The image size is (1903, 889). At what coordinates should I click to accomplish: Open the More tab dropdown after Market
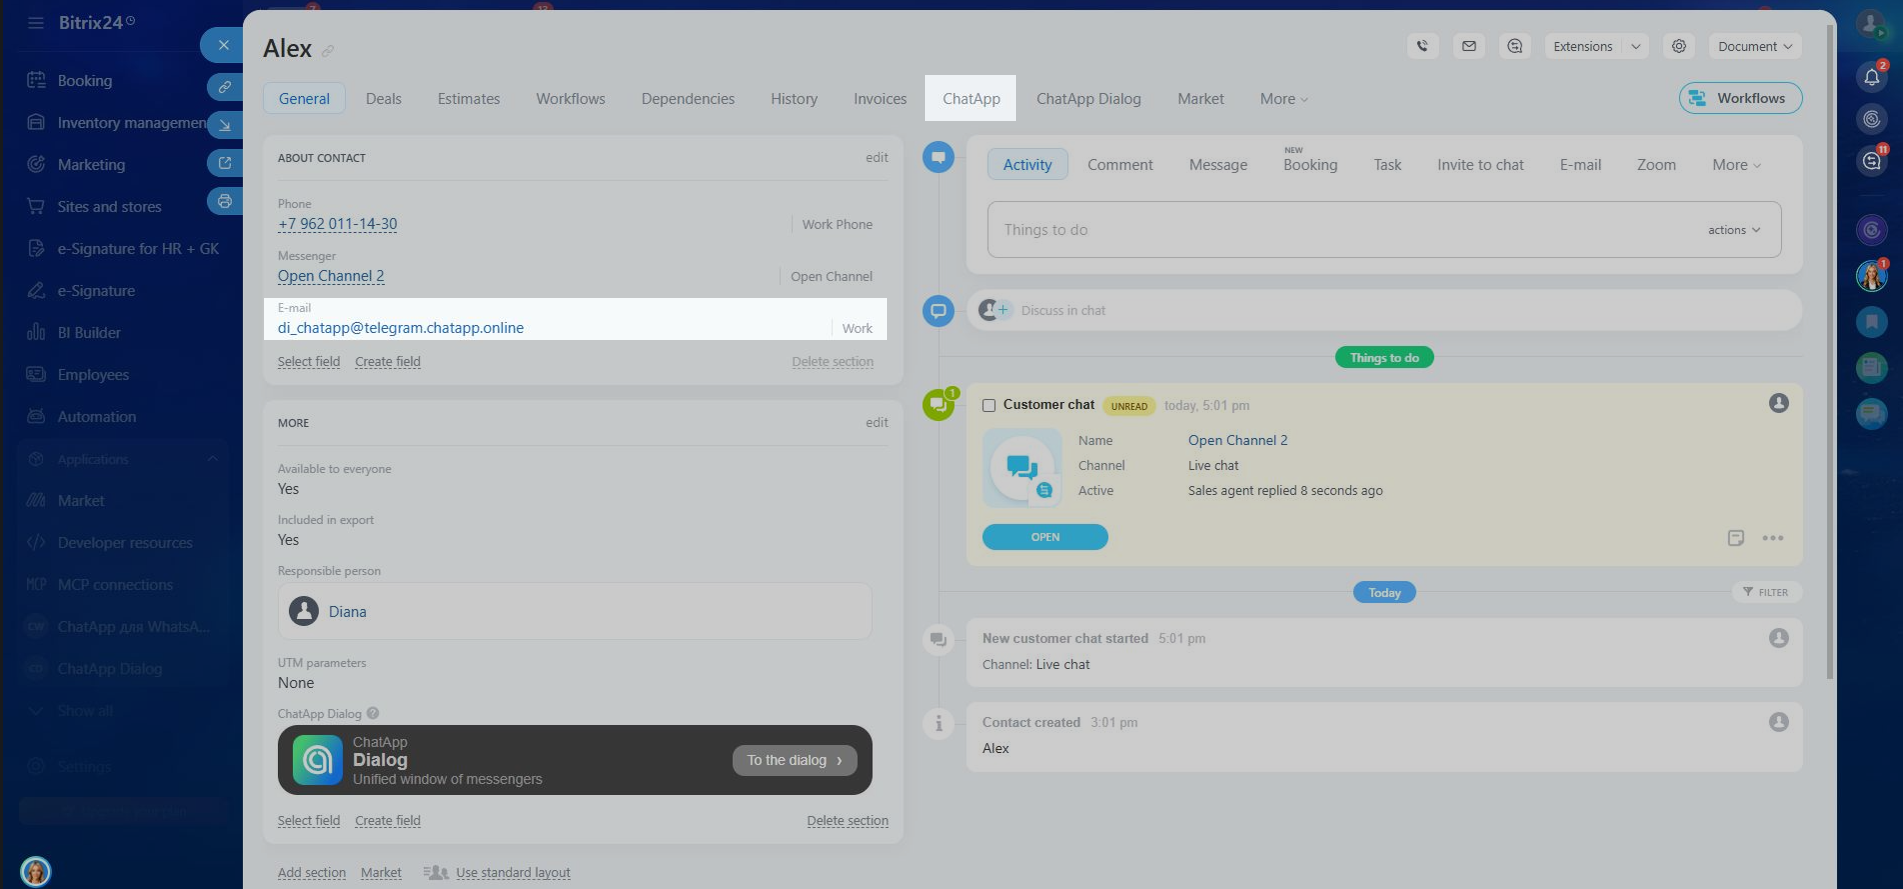tap(1283, 99)
